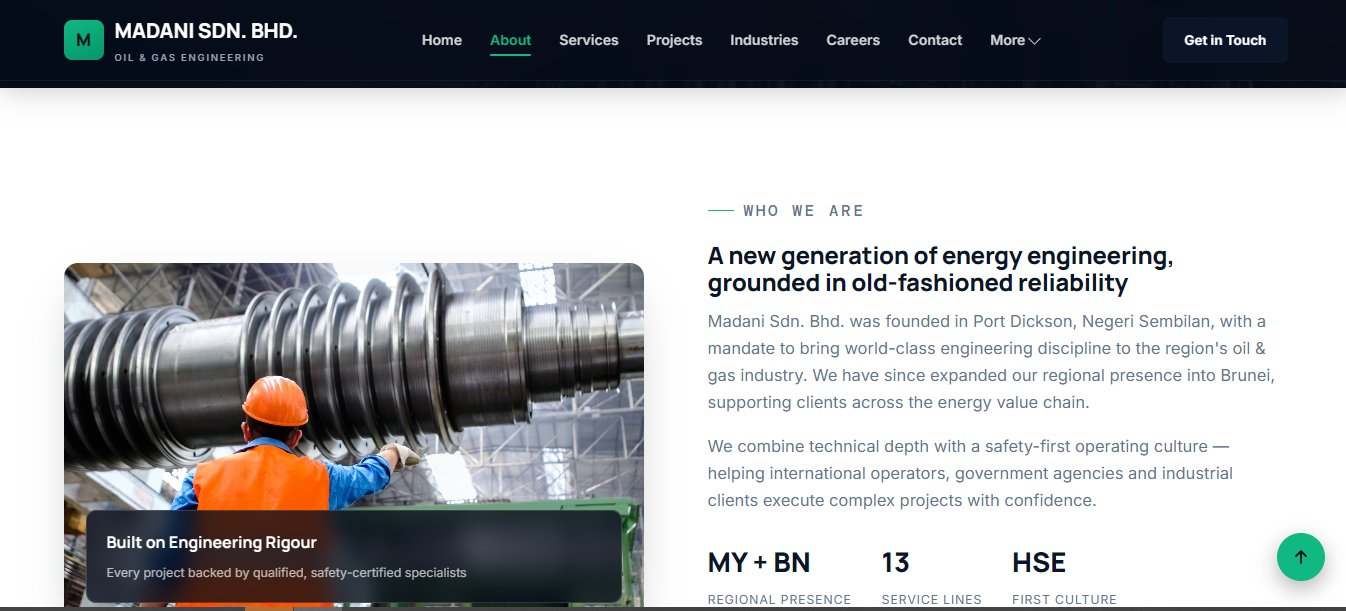Click the MADANI SDN. BHD. brand name
1346x611 pixels.
206,31
